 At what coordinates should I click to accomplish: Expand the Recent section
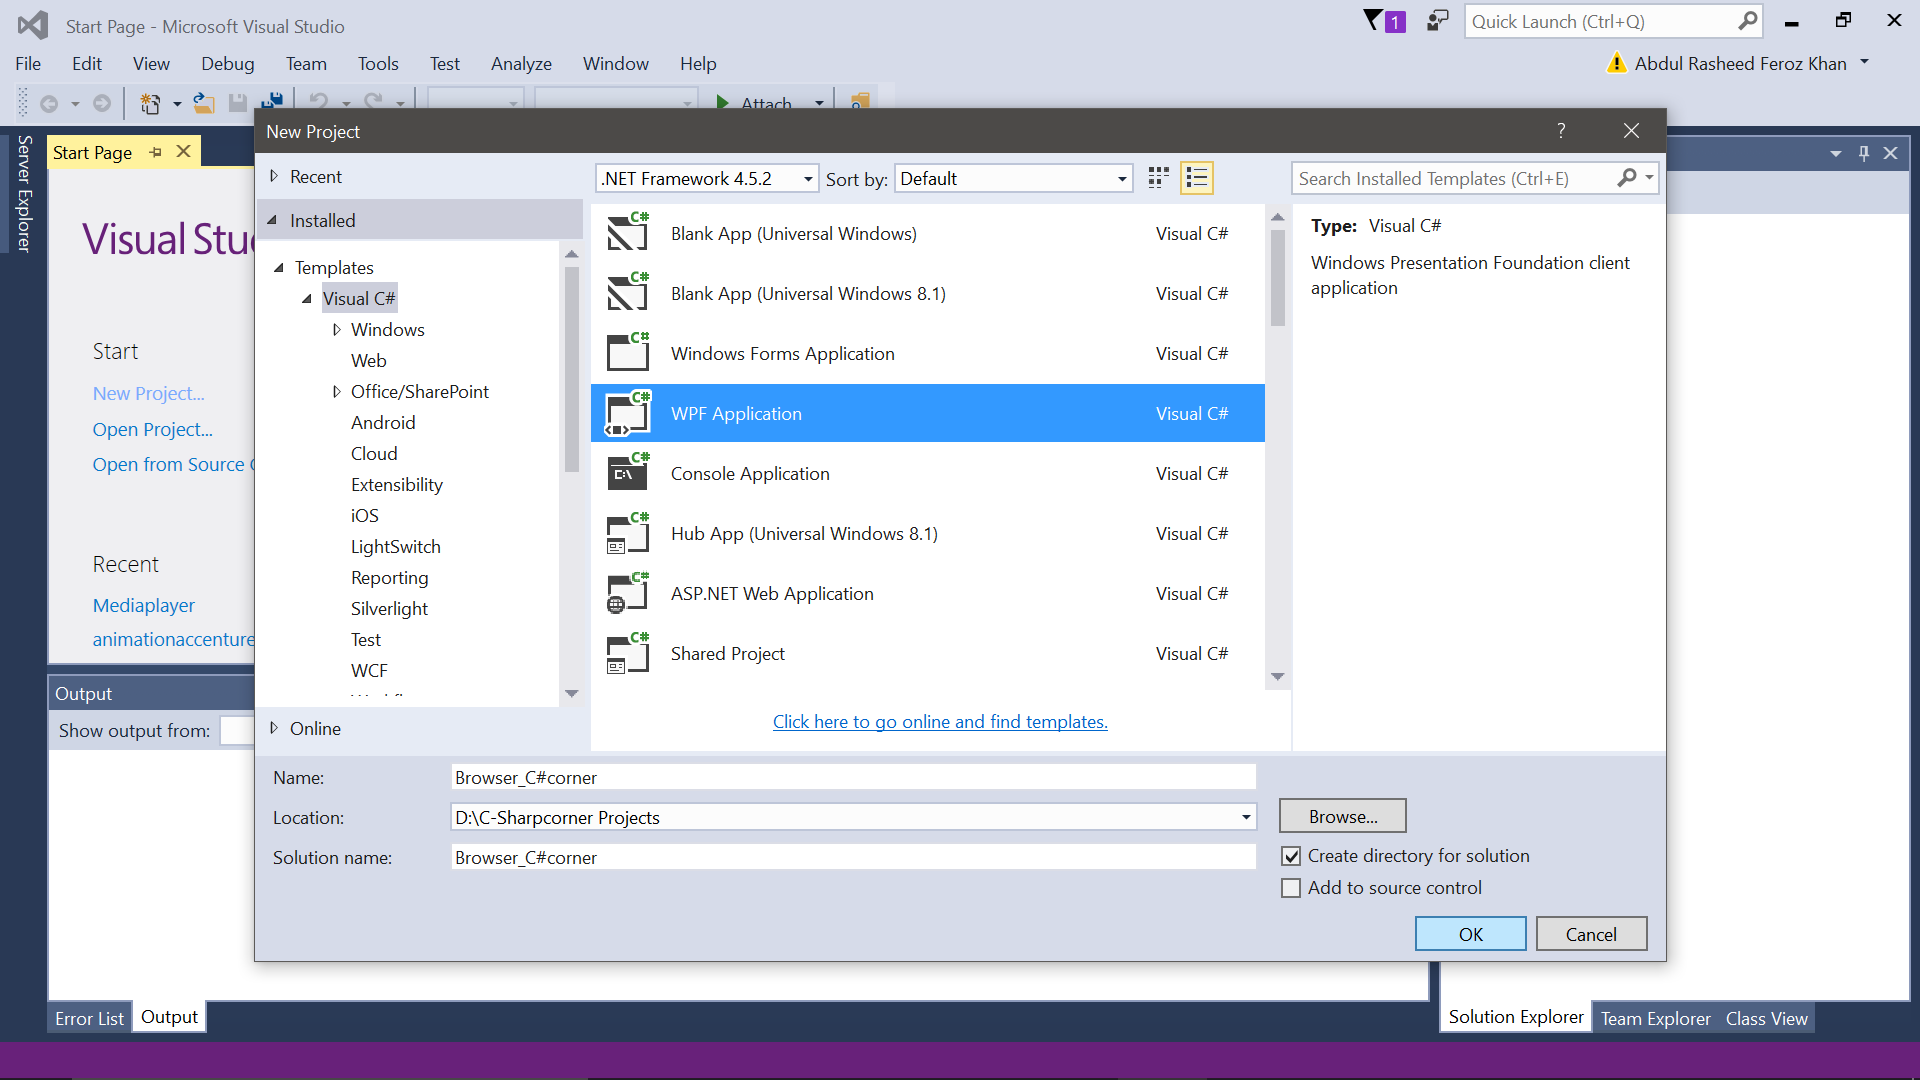[x=274, y=176]
